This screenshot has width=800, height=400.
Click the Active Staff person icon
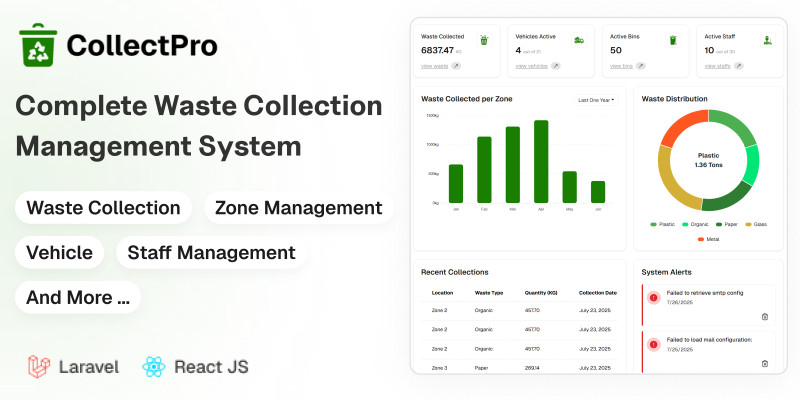pos(767,40)
